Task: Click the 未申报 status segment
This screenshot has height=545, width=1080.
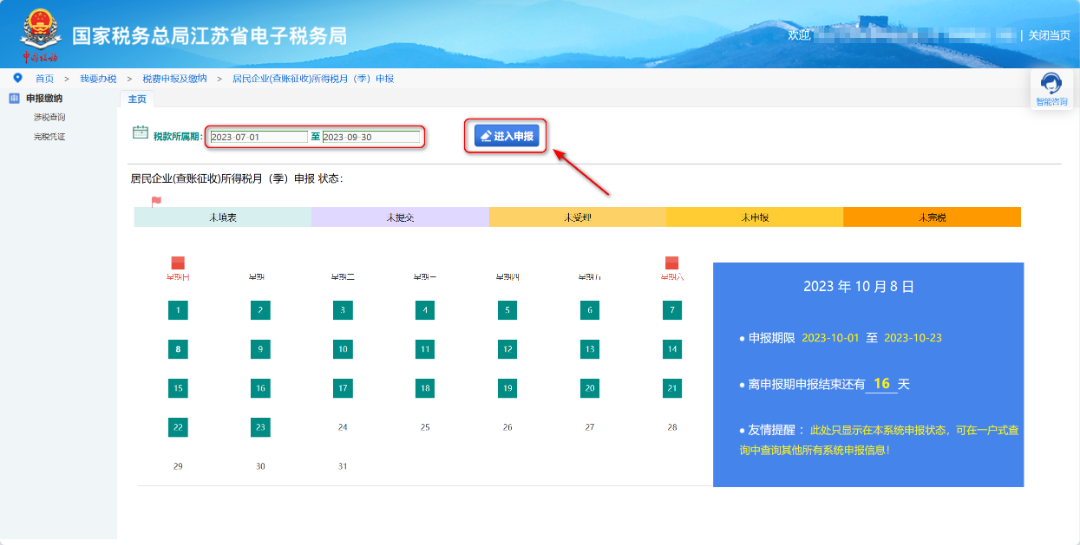Action: [755, 217]
